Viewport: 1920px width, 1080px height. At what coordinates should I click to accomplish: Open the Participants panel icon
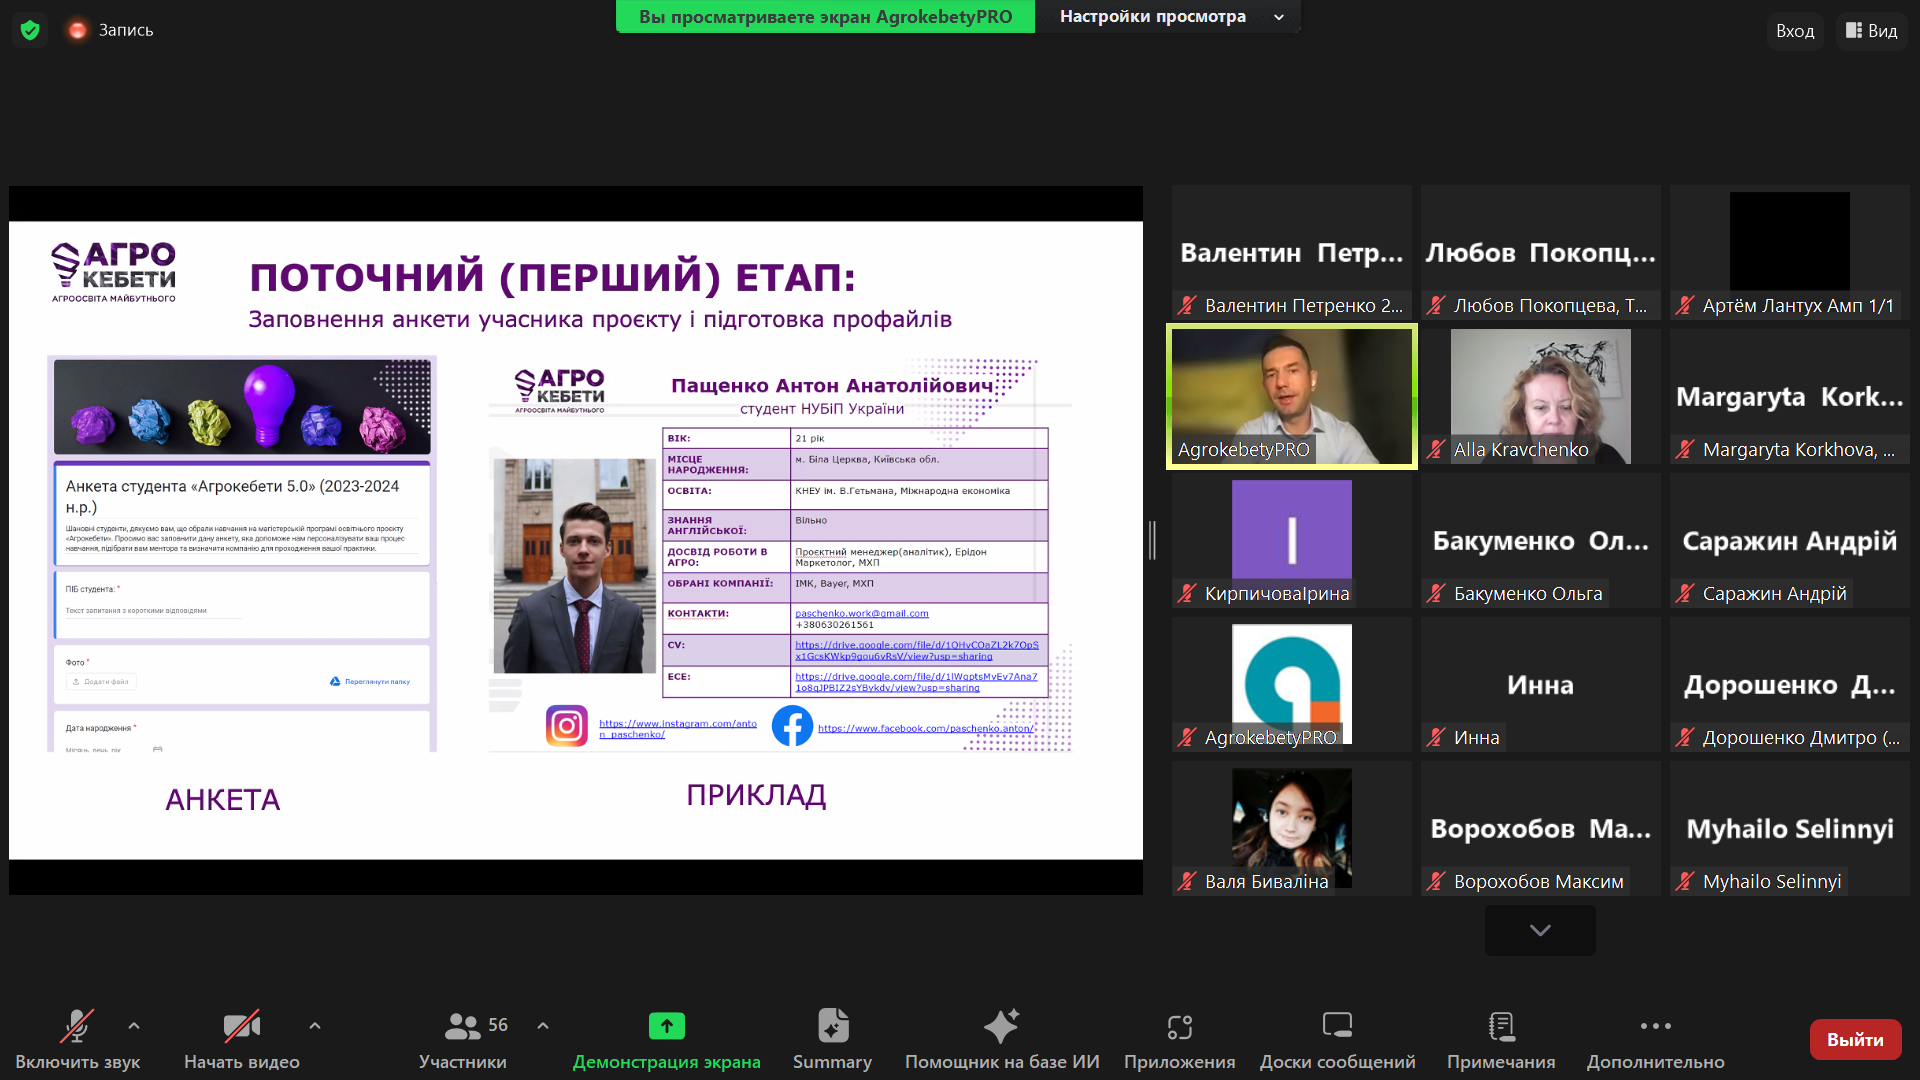[462, 1026]
